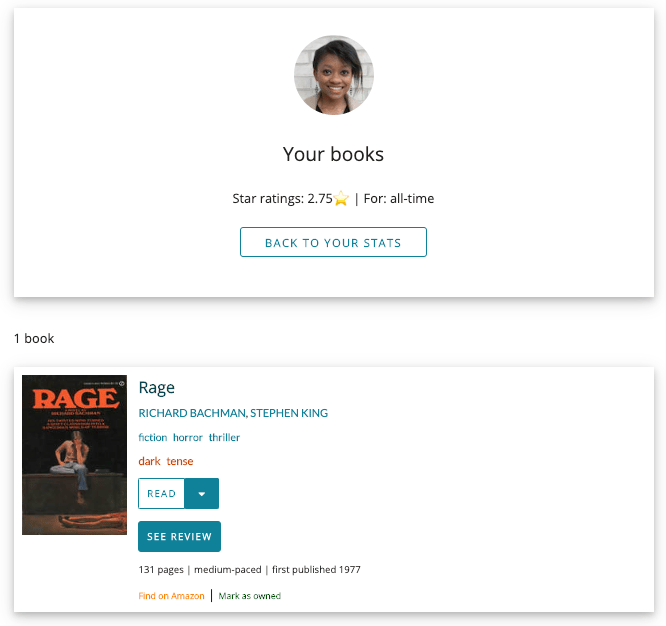Click the gold star rating icon

[341, 198]
